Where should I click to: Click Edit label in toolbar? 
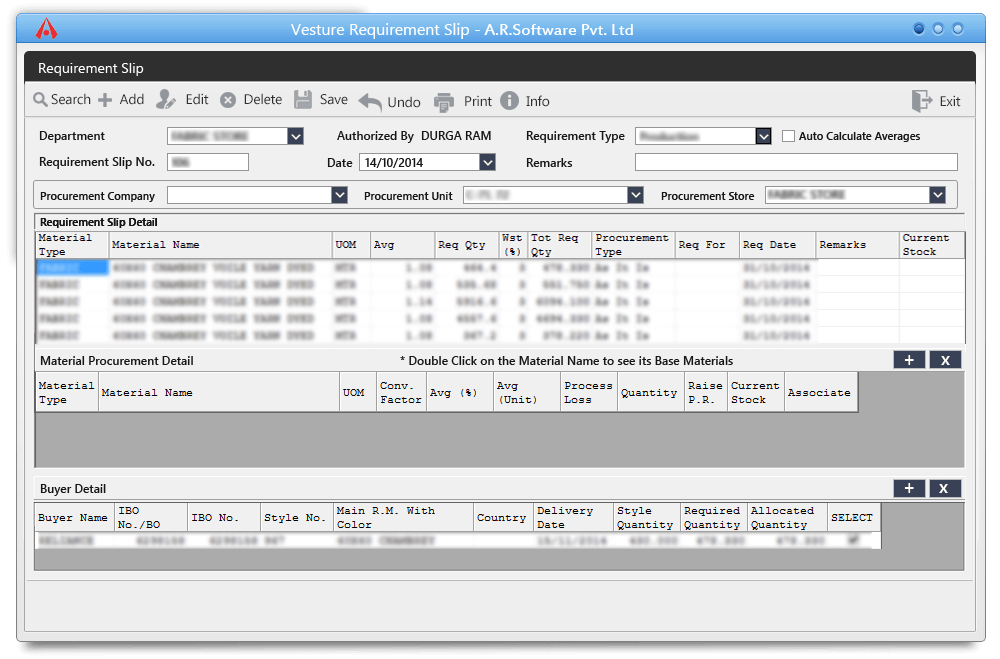(196, 100)
